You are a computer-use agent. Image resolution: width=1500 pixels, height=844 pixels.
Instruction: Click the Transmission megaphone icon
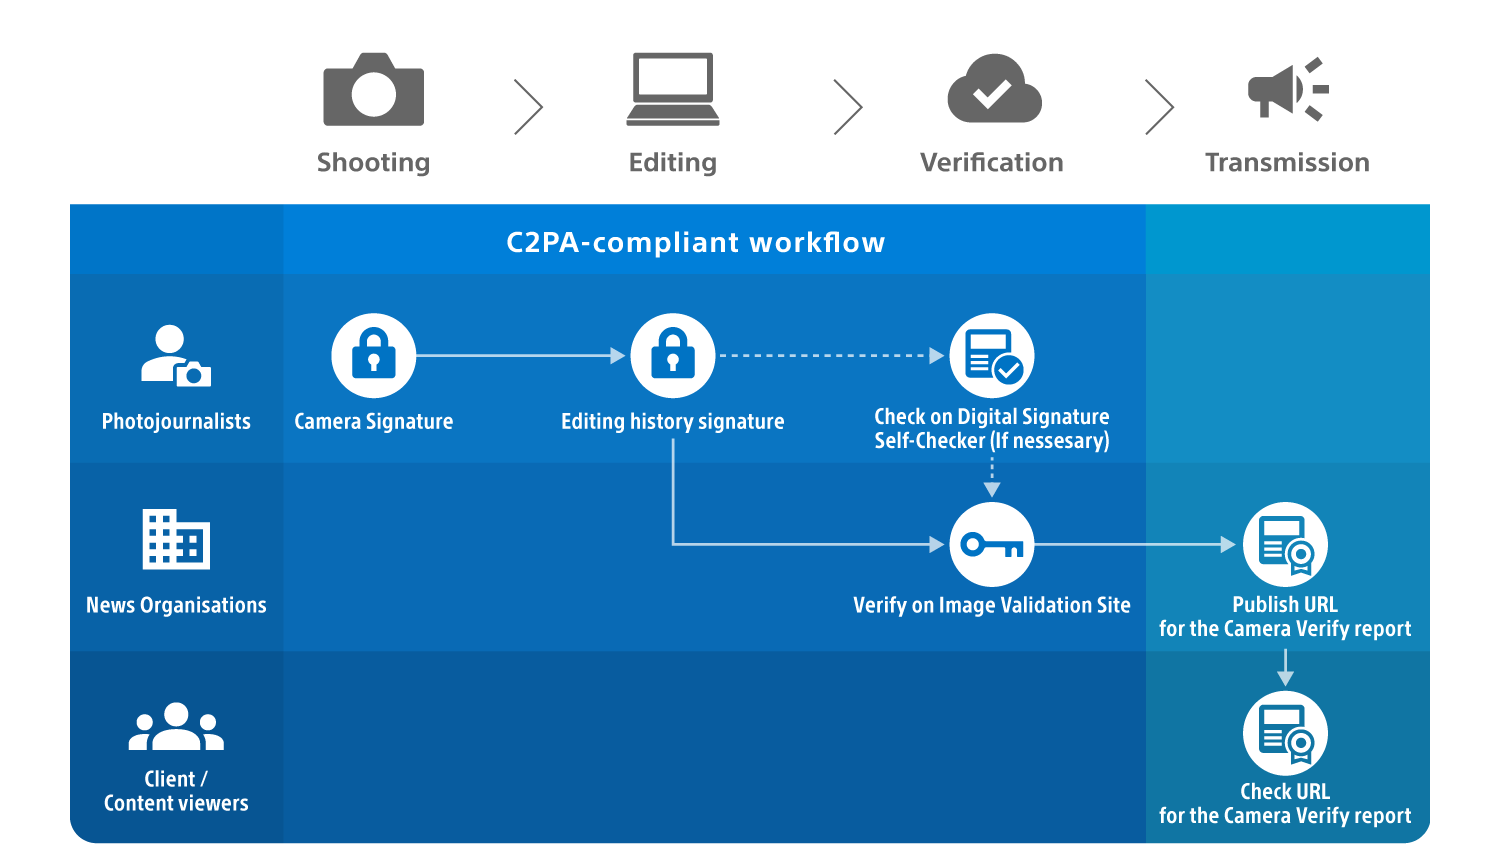(1288, 89)
